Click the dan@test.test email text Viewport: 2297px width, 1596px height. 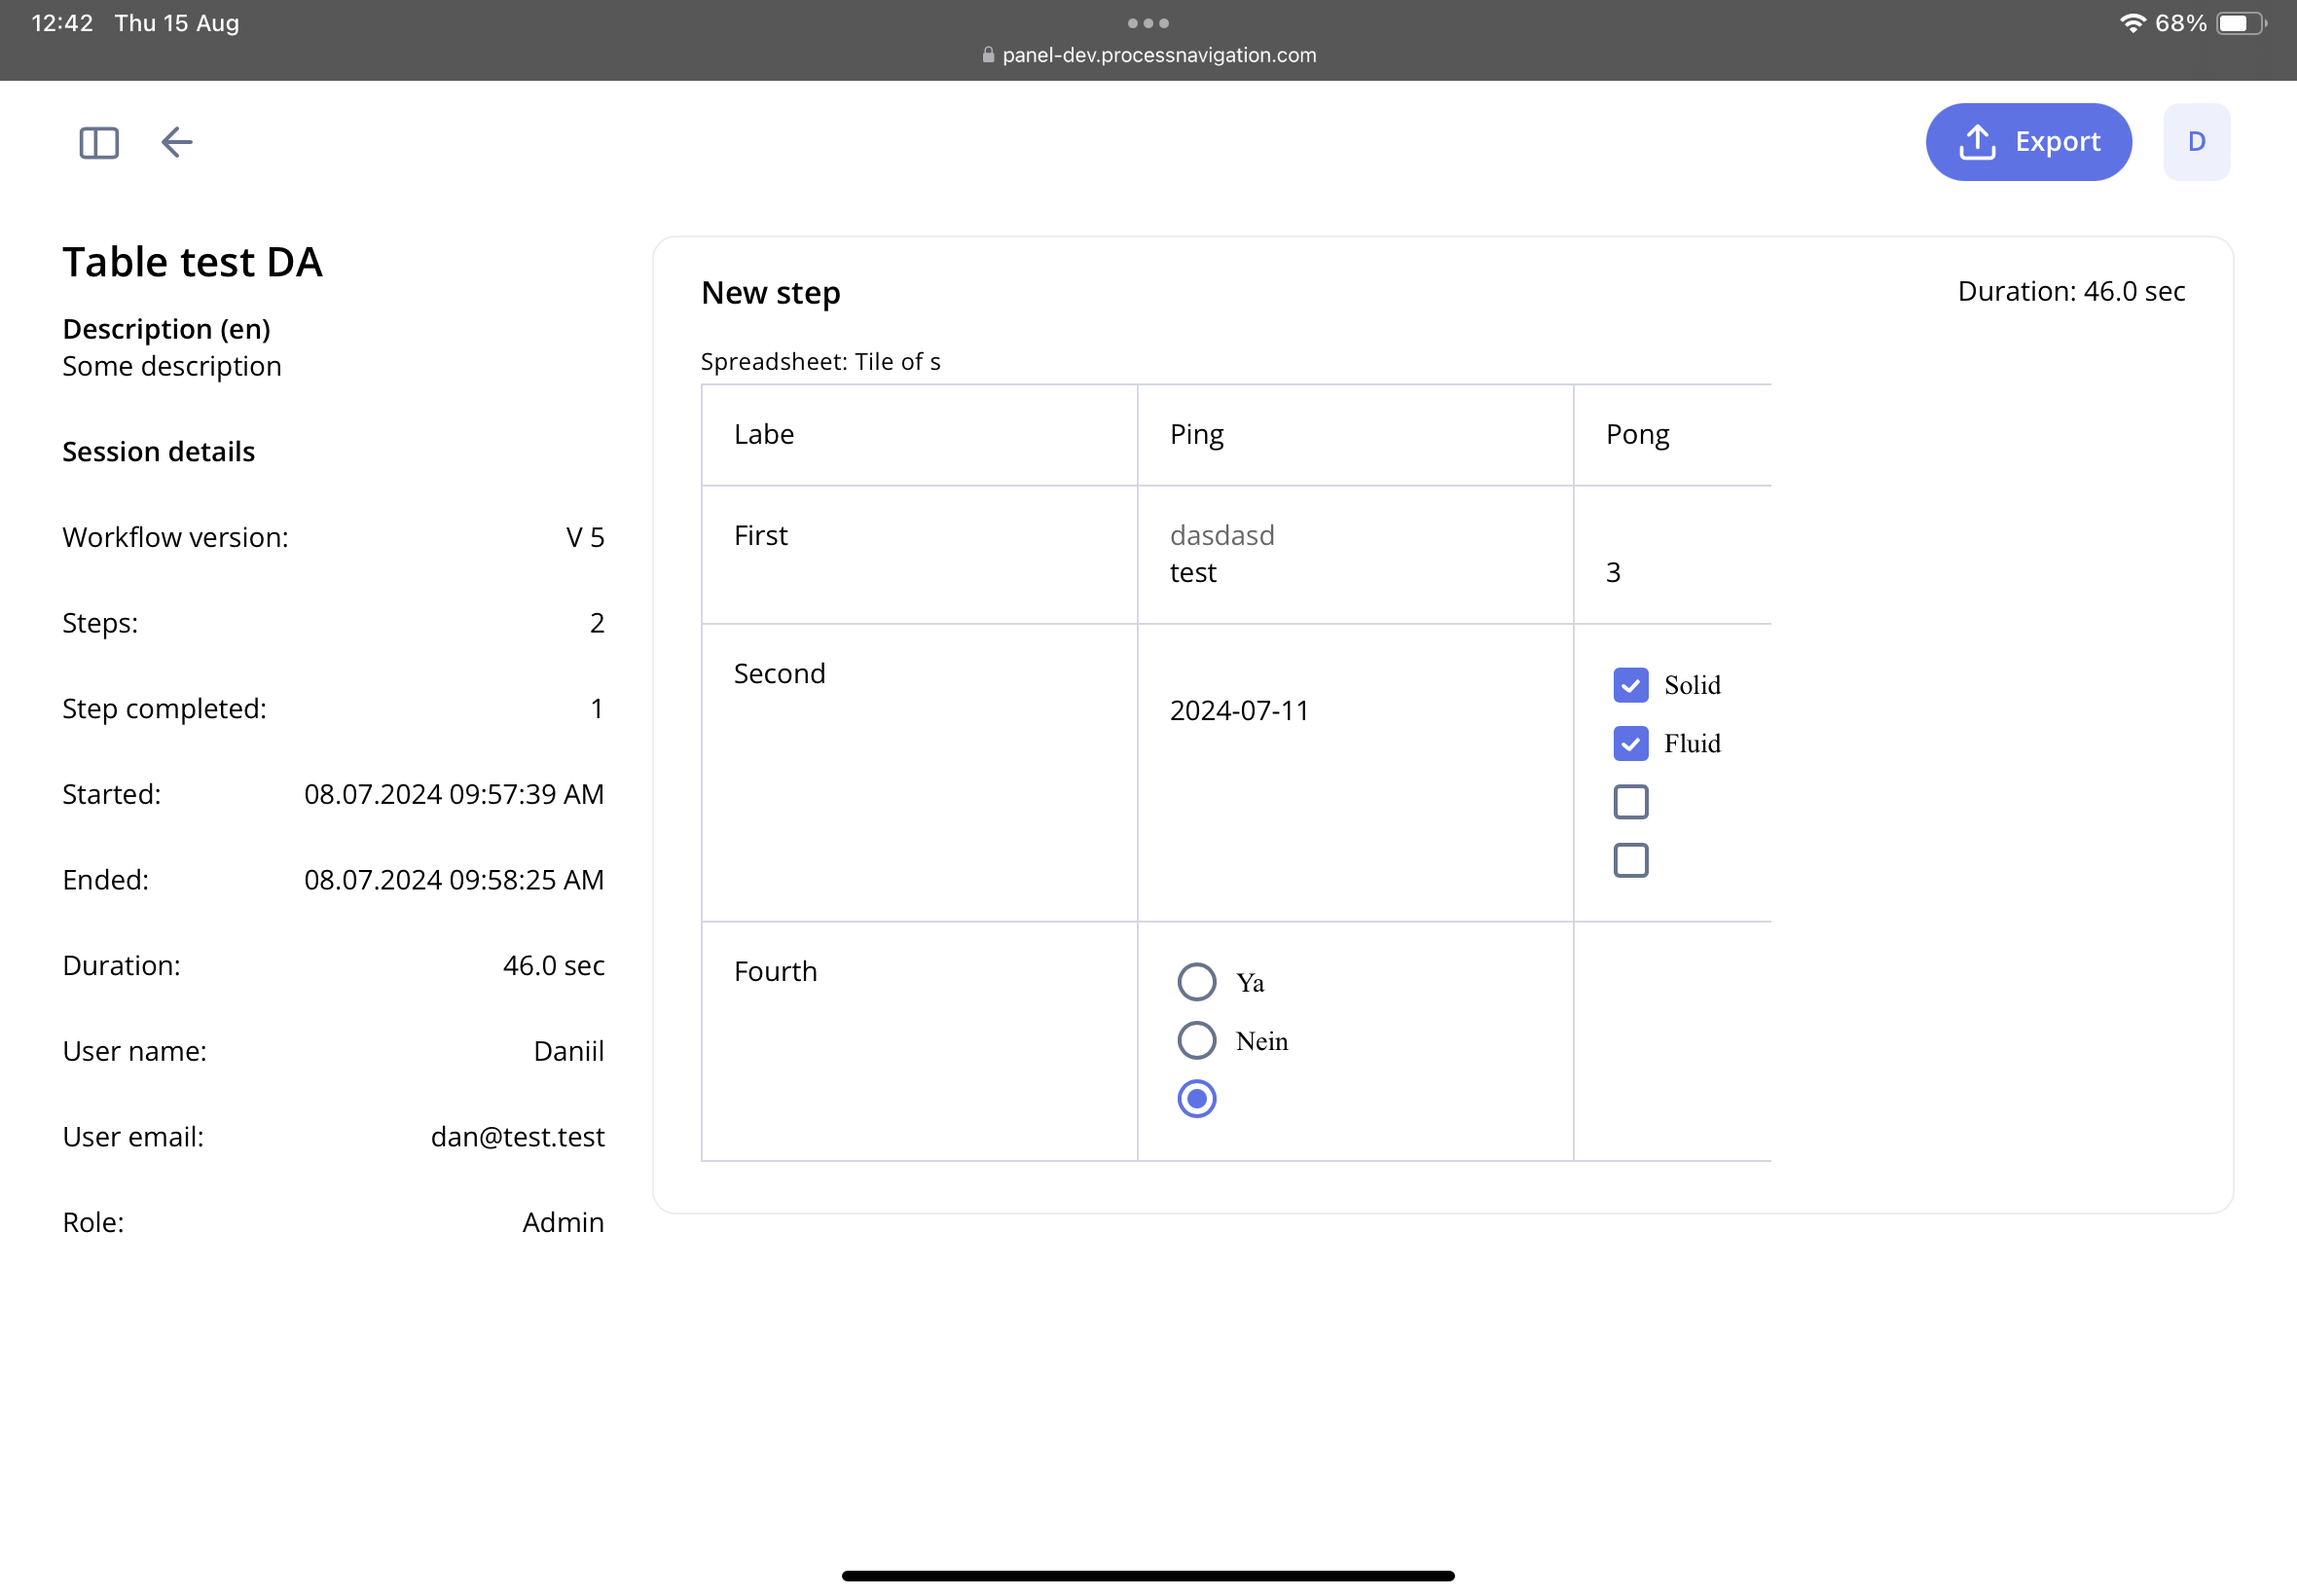tap(517, 1137)
